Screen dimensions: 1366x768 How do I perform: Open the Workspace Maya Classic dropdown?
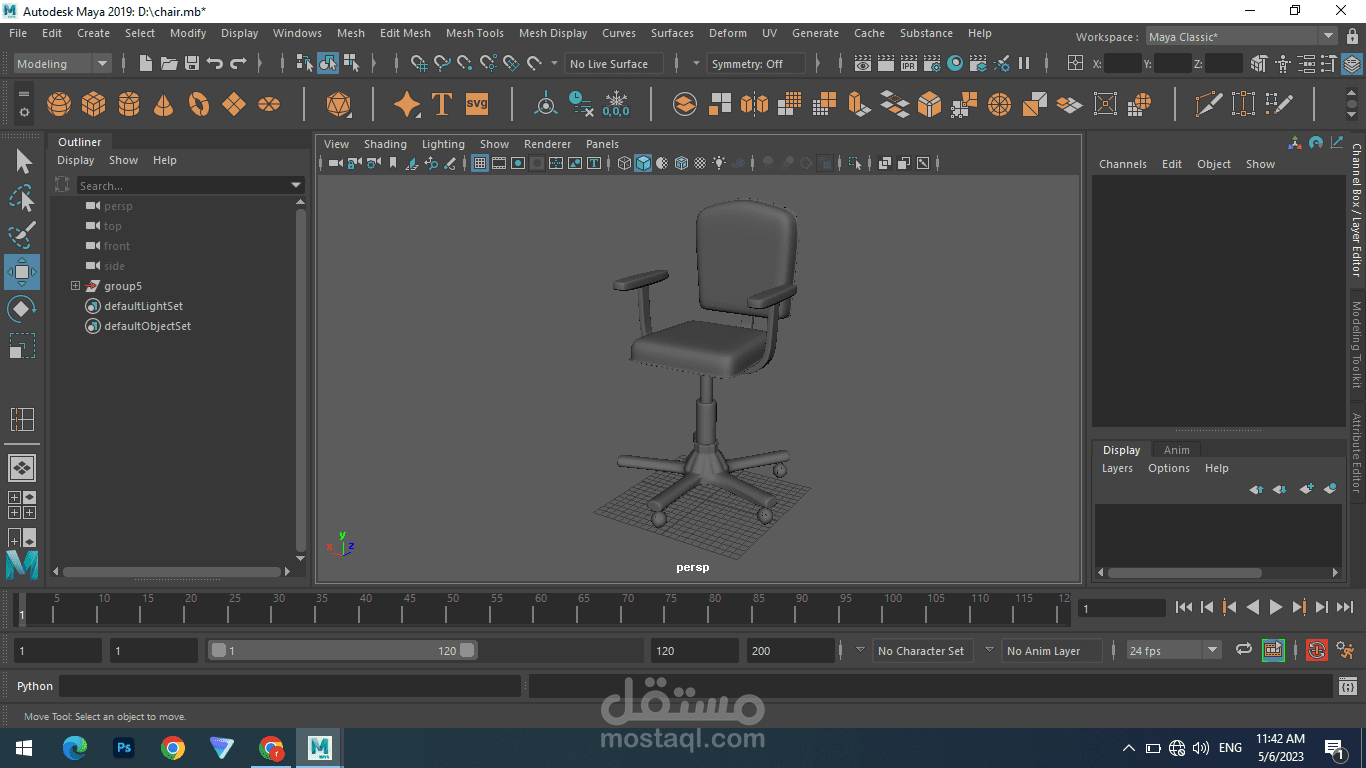(1241, 37)
